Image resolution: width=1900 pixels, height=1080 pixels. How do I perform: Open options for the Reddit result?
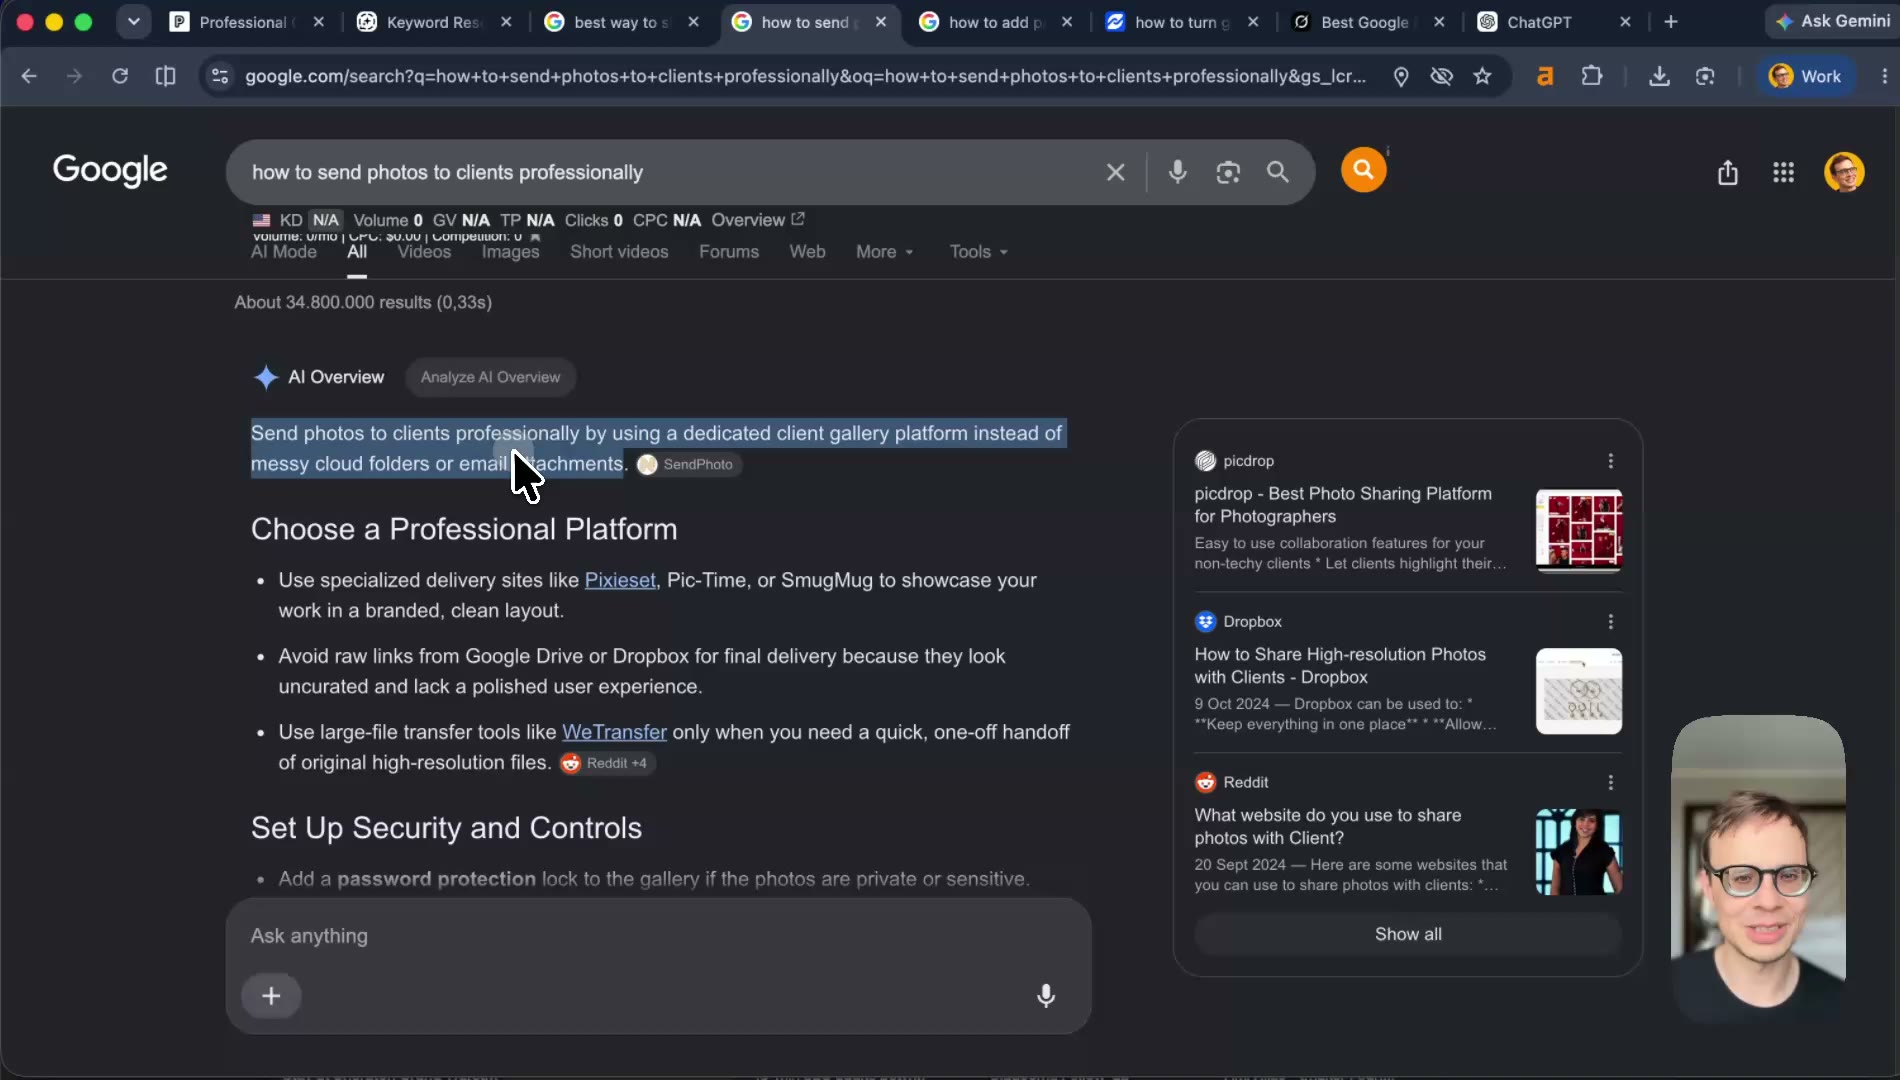pos(1610,783)
